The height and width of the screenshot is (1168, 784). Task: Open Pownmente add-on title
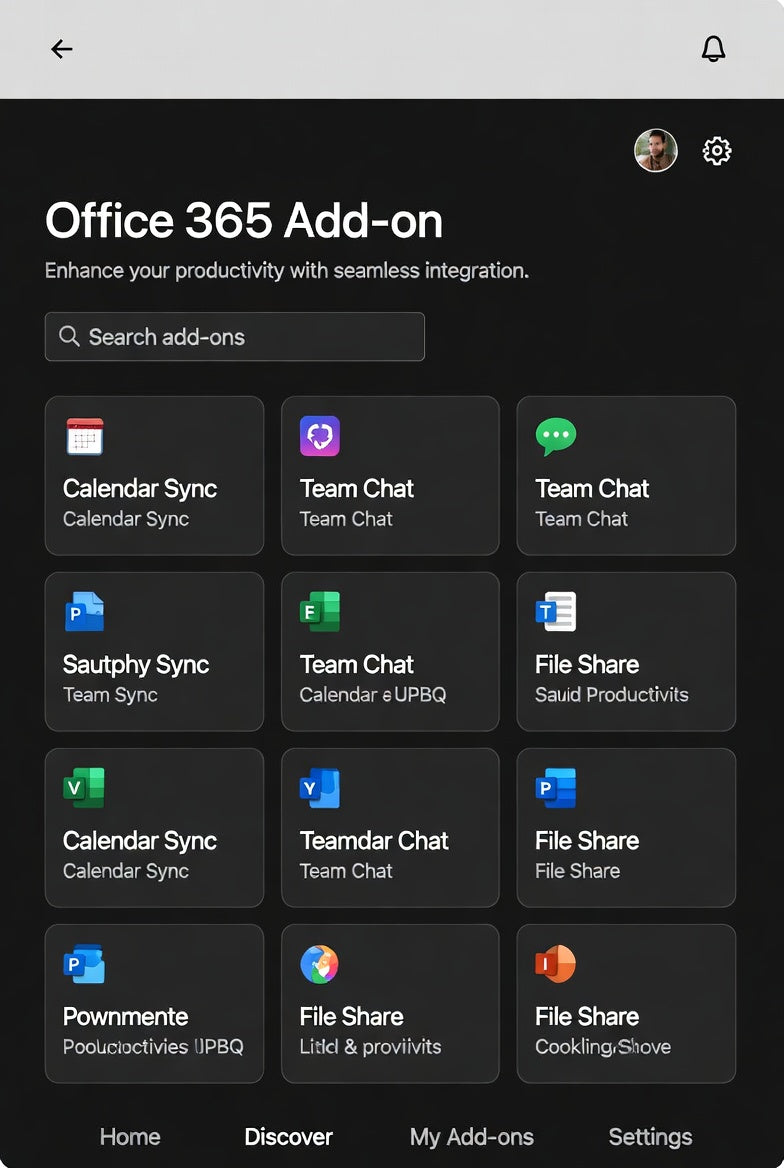[x=126, y=1017]
